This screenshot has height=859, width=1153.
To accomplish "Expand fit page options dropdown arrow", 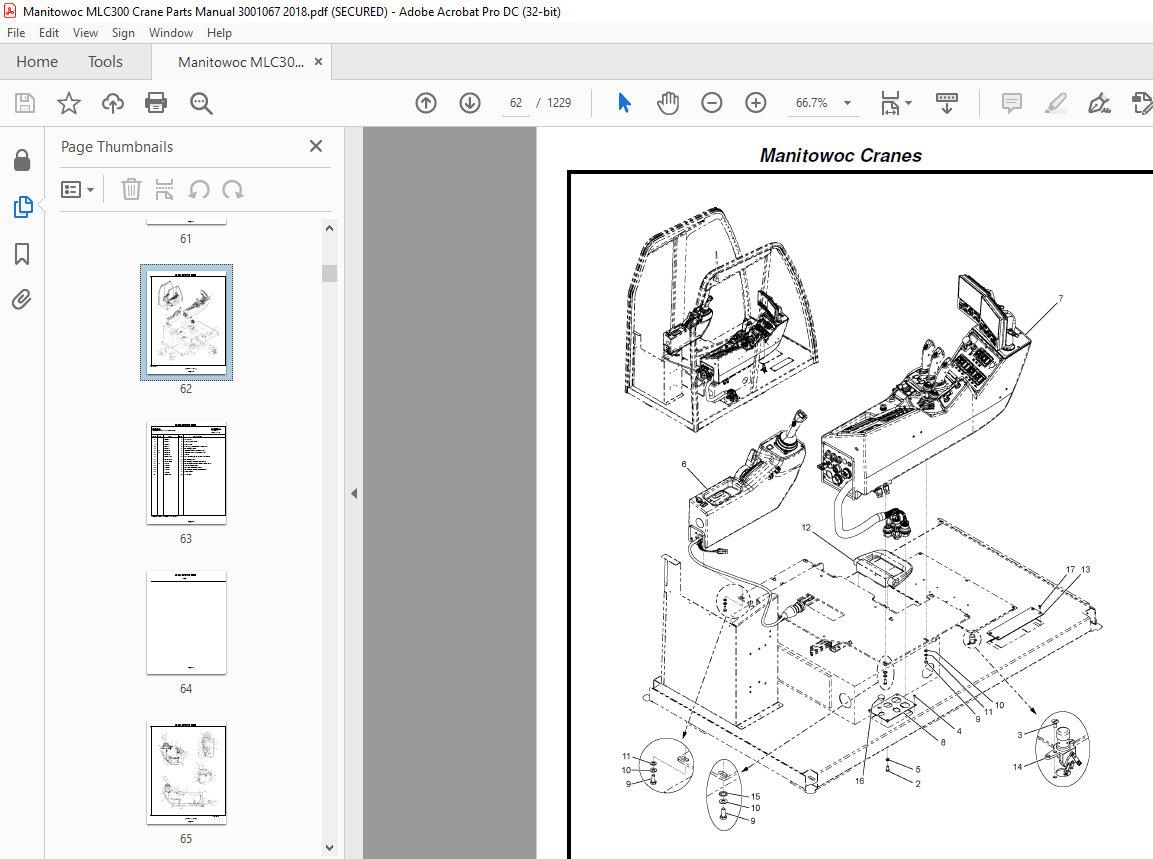I will coord(909,103).
